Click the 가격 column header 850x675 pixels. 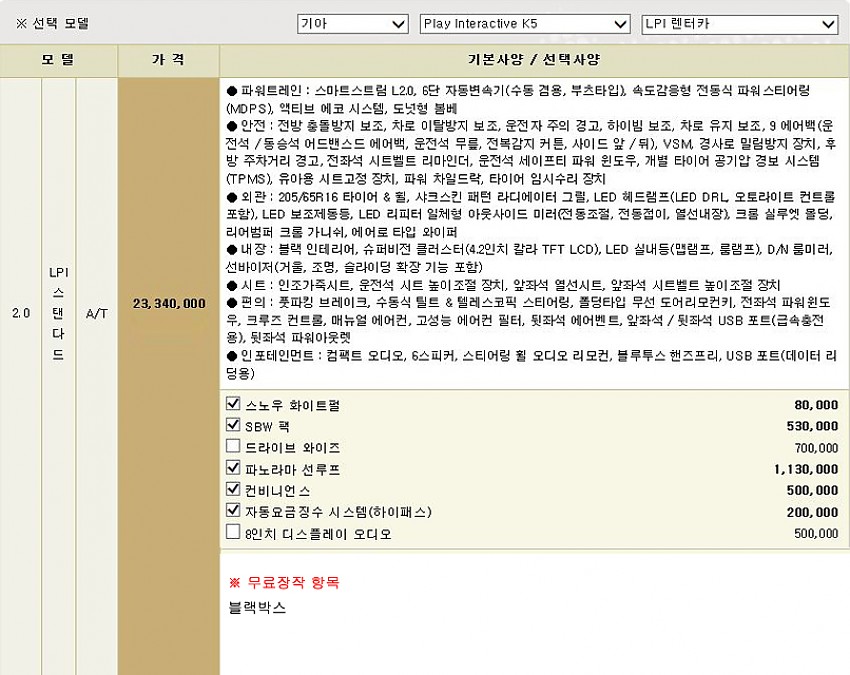point(168,60)
